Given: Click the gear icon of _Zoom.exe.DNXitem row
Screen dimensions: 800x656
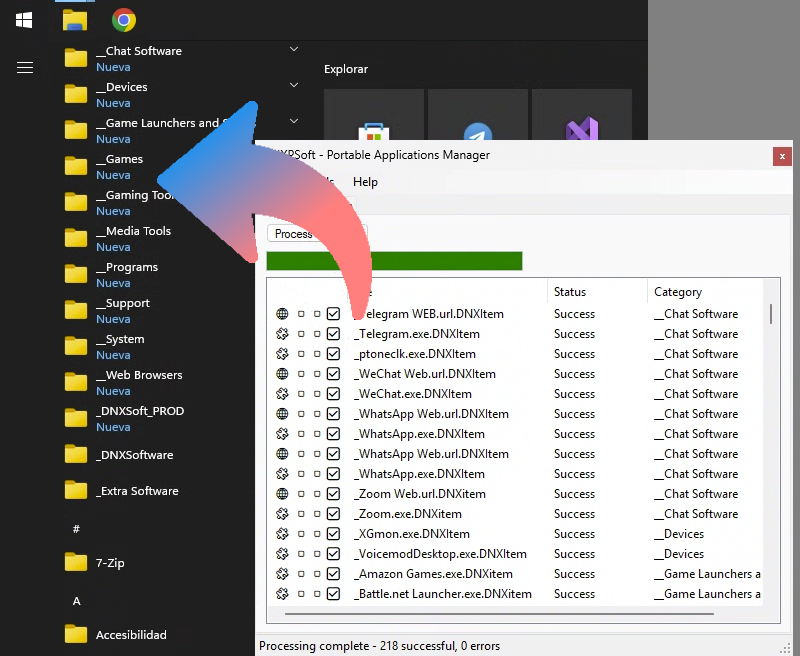Looking at the screenshot, I should (282, 514).
